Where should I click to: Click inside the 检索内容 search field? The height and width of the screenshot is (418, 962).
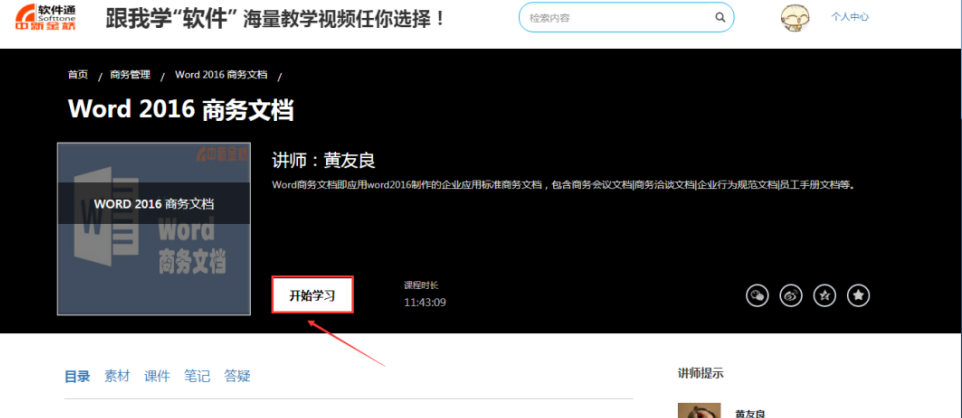(615, 18)
